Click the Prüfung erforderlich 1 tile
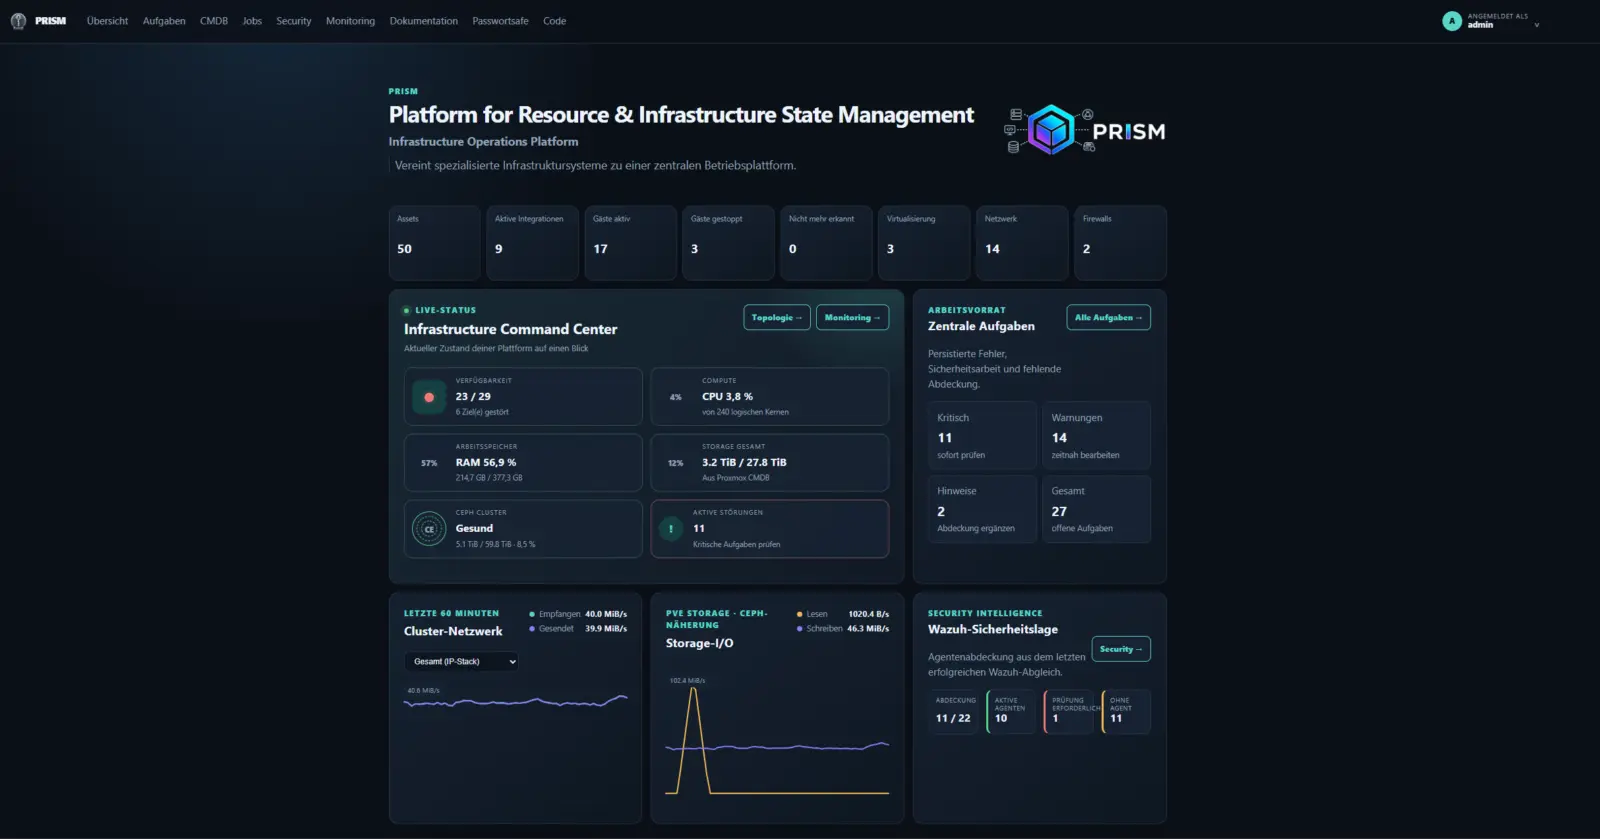Image resolution: width=1600 pixels, height=839 pixels. click(1069, 711)
